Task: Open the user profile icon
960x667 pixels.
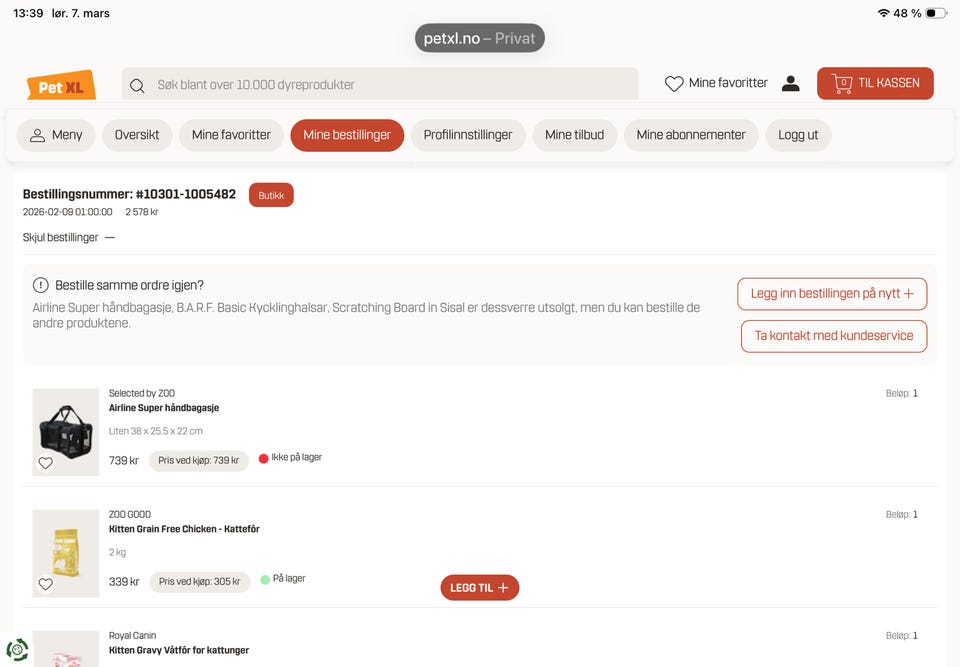Action: pos(790,83)
